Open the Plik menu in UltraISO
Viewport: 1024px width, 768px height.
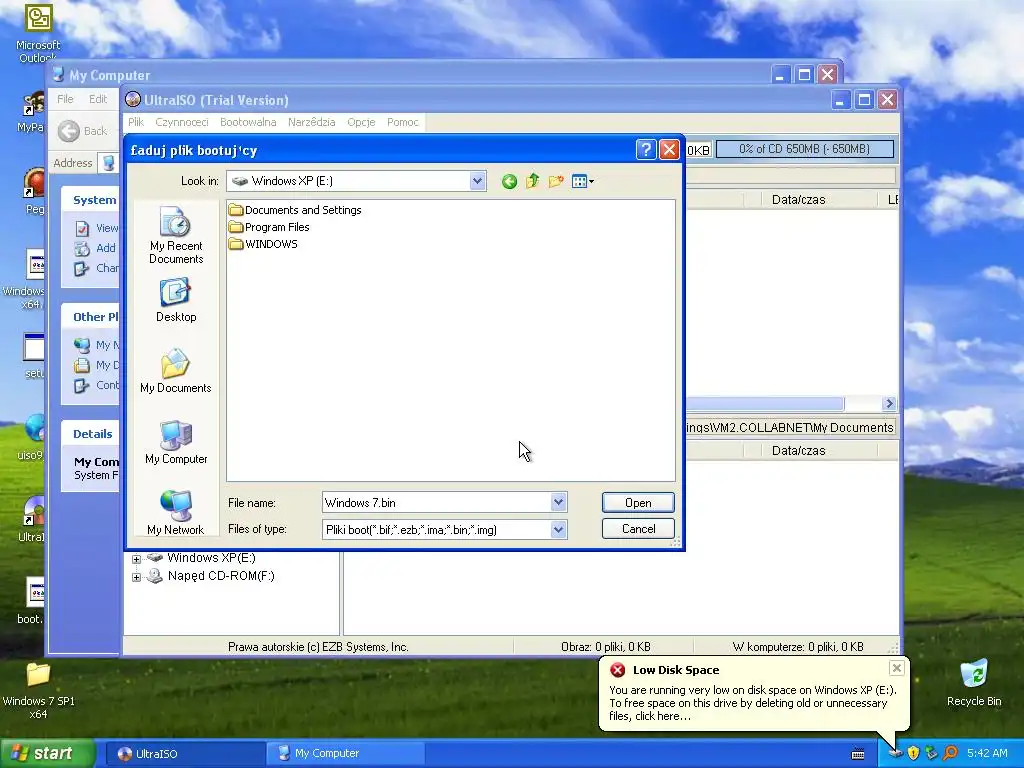(136, 122)
